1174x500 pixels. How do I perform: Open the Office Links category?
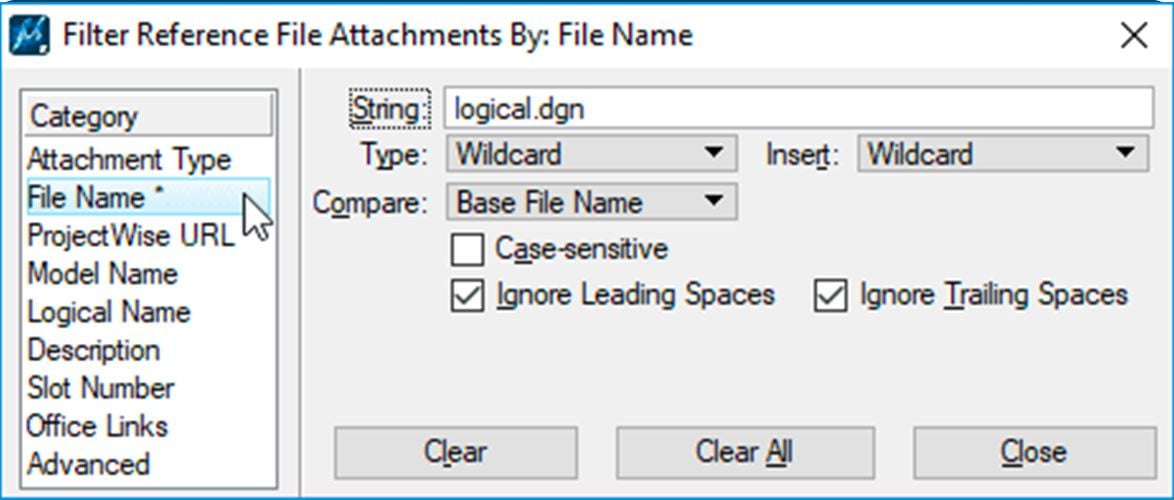[98, 426]
